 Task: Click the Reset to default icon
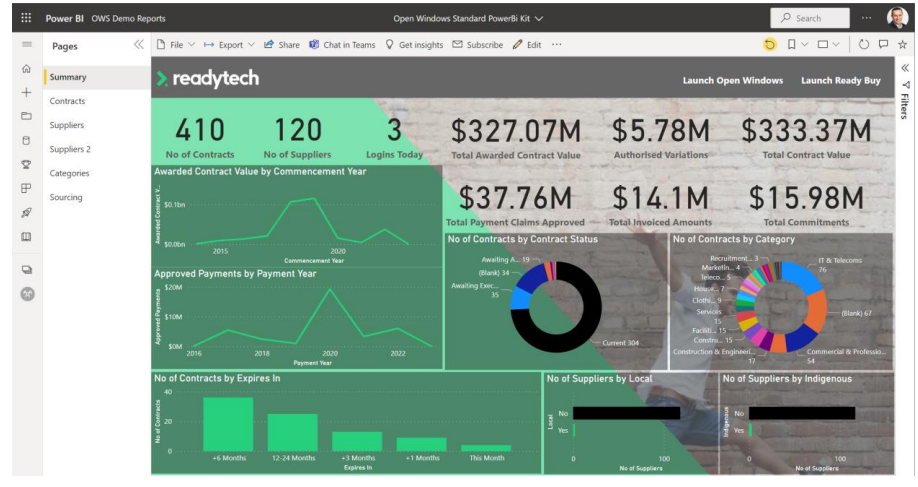[770, 44]
